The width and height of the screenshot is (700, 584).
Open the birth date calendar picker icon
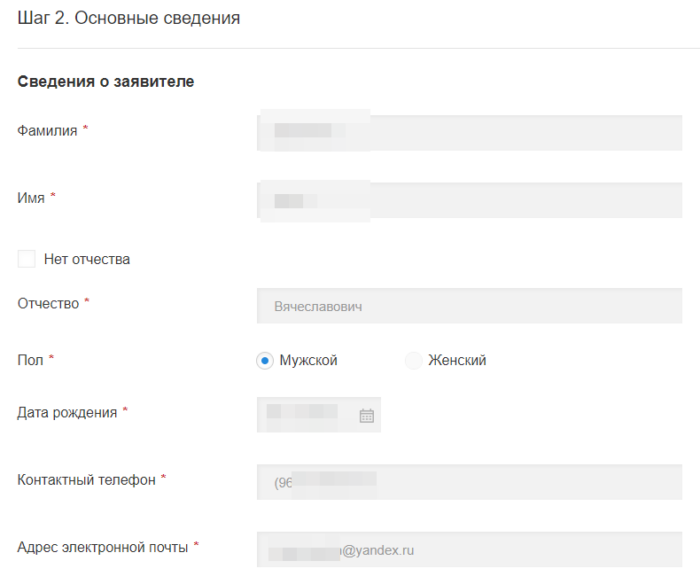tap(366, 415)
